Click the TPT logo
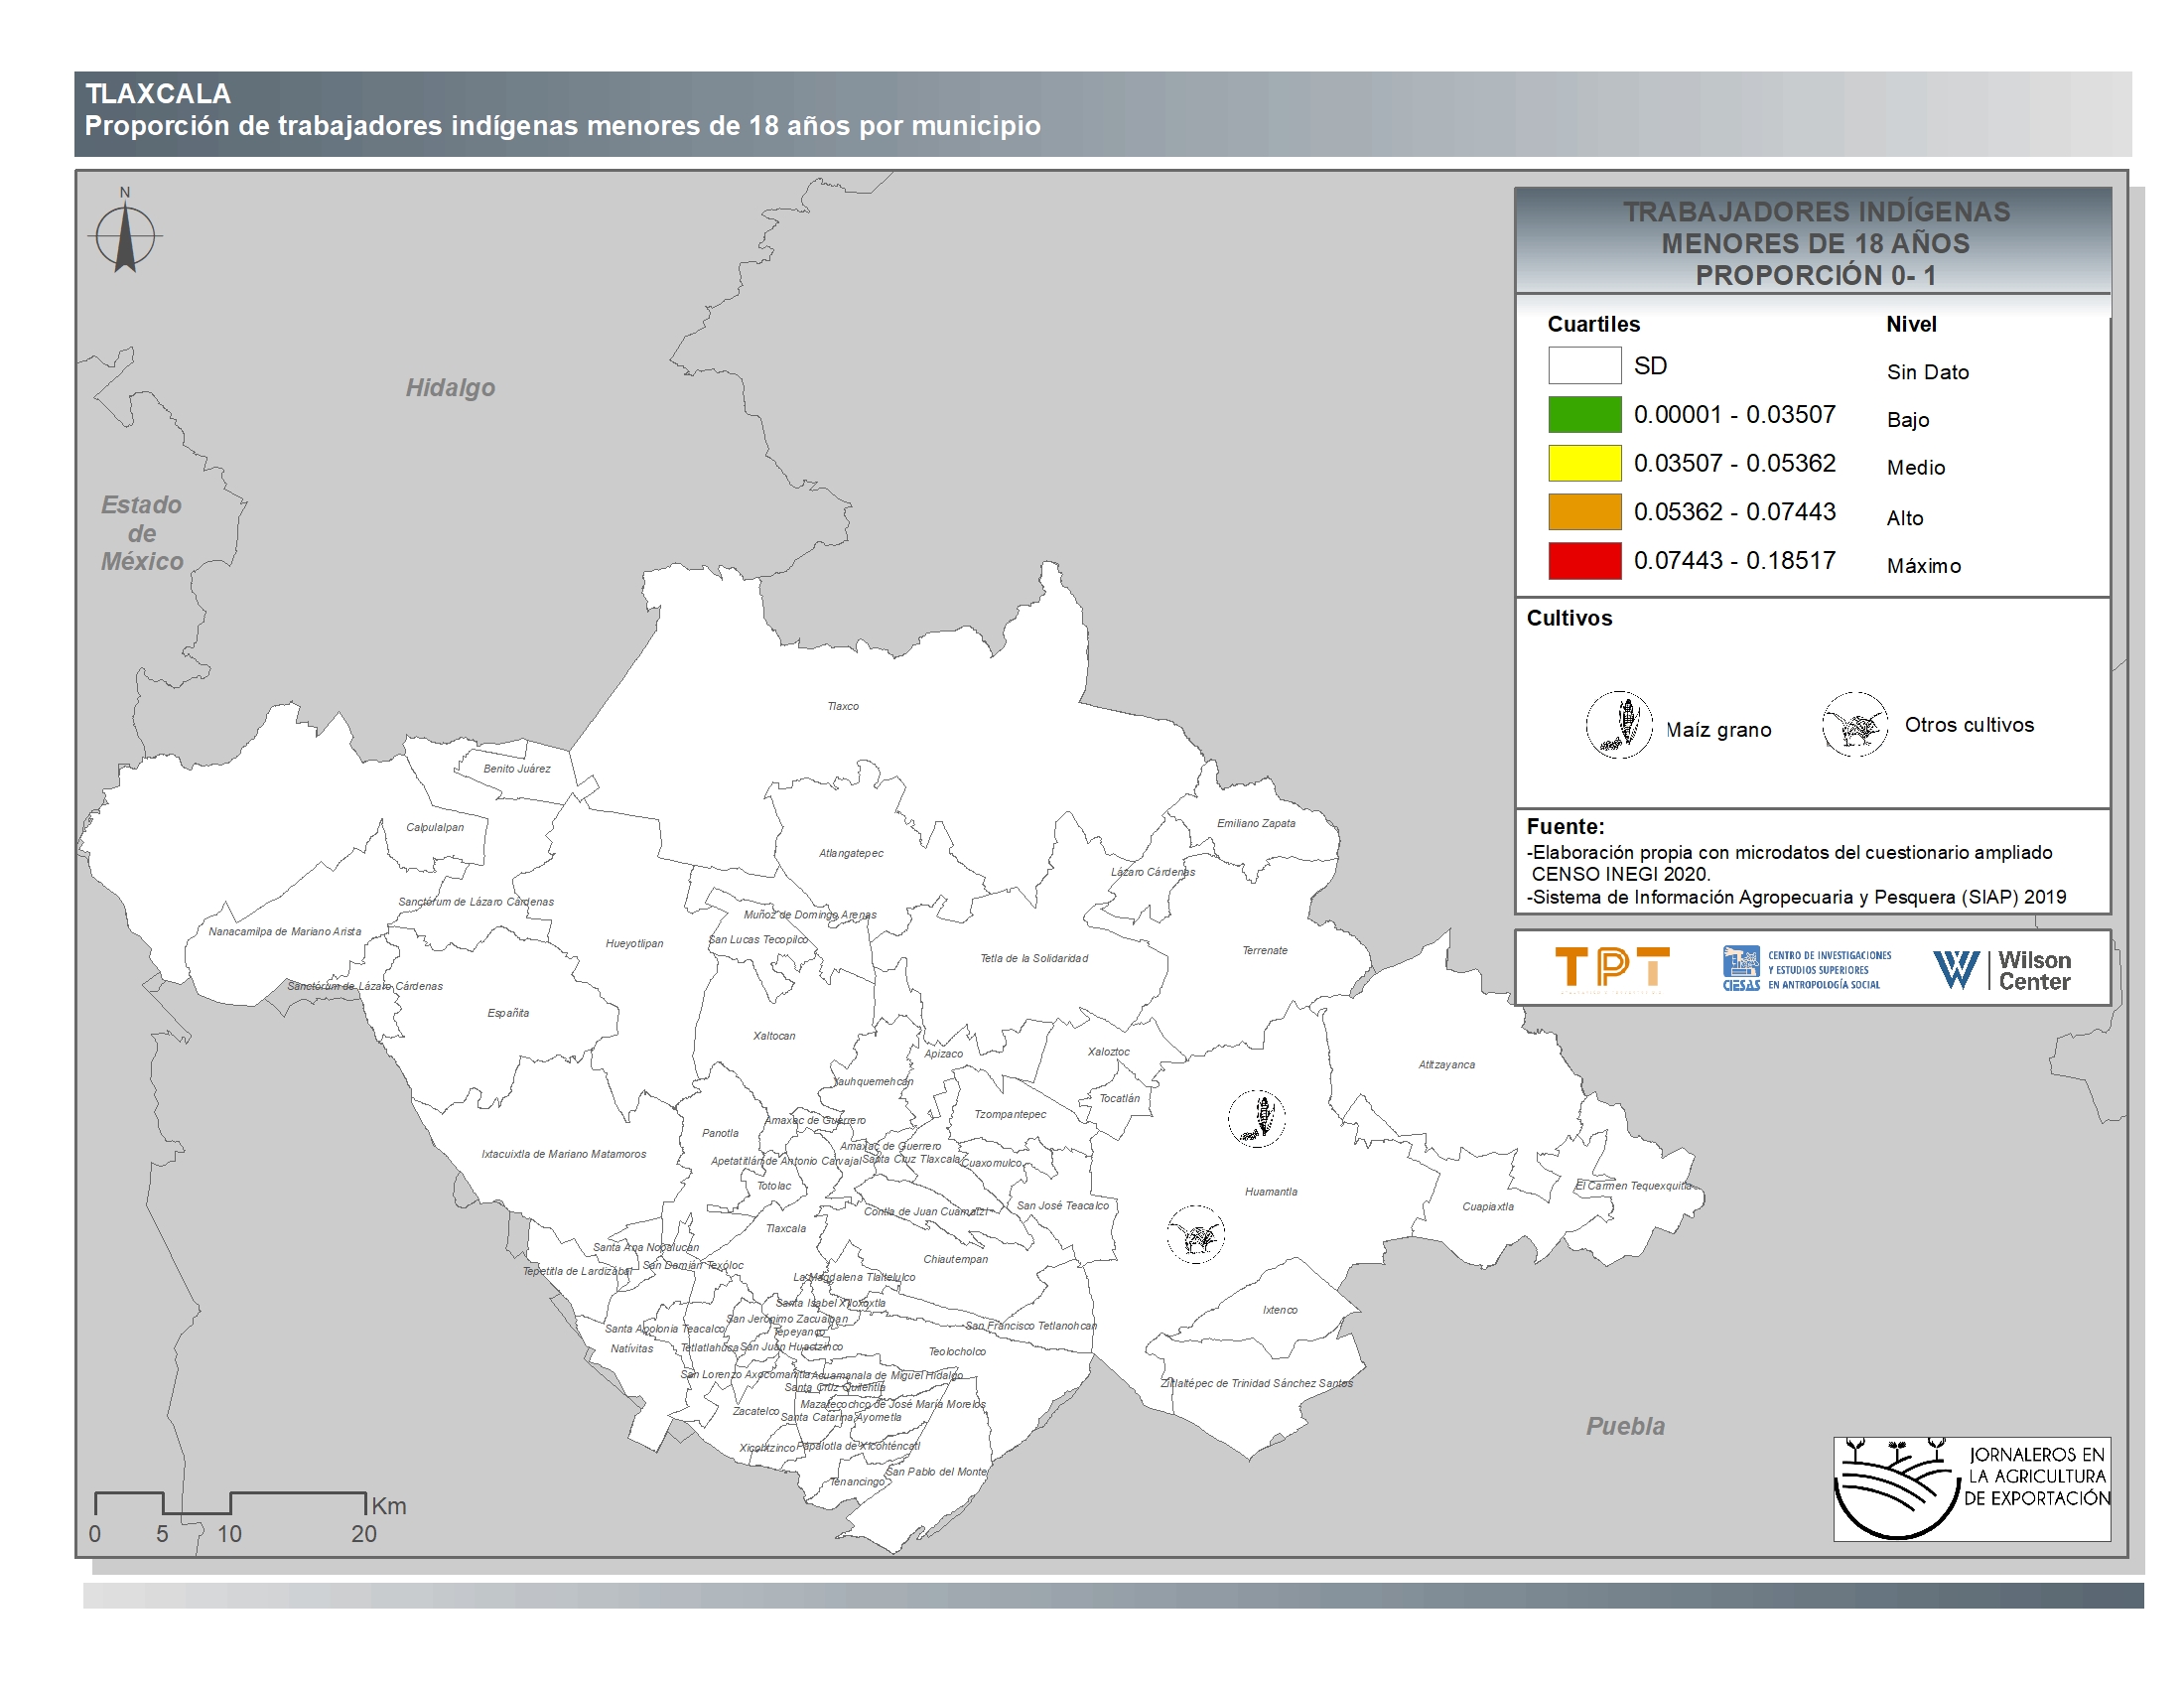The height and width of the screenshot is (1688, 2184). pos(1612,968)
